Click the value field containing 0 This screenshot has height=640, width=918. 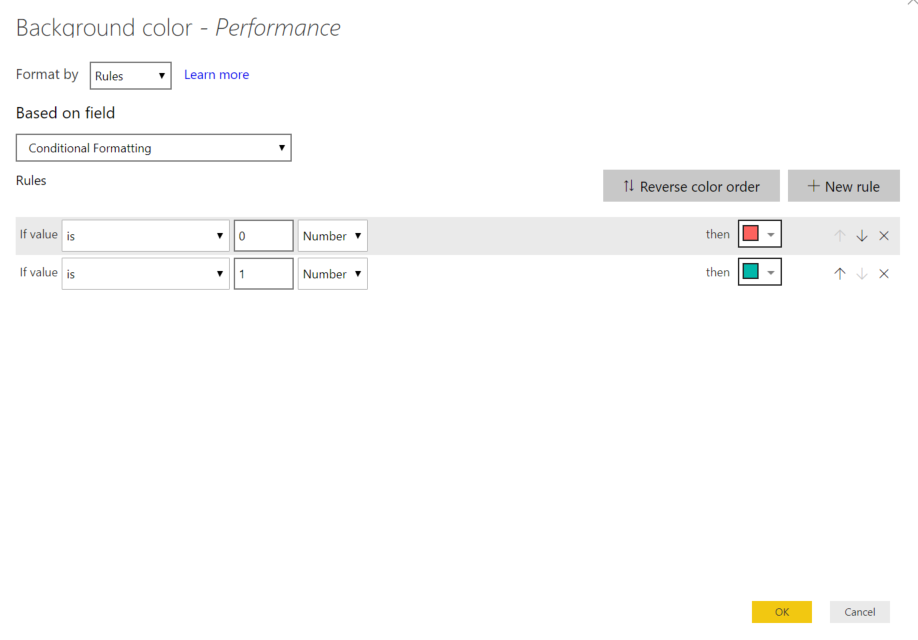263,235
